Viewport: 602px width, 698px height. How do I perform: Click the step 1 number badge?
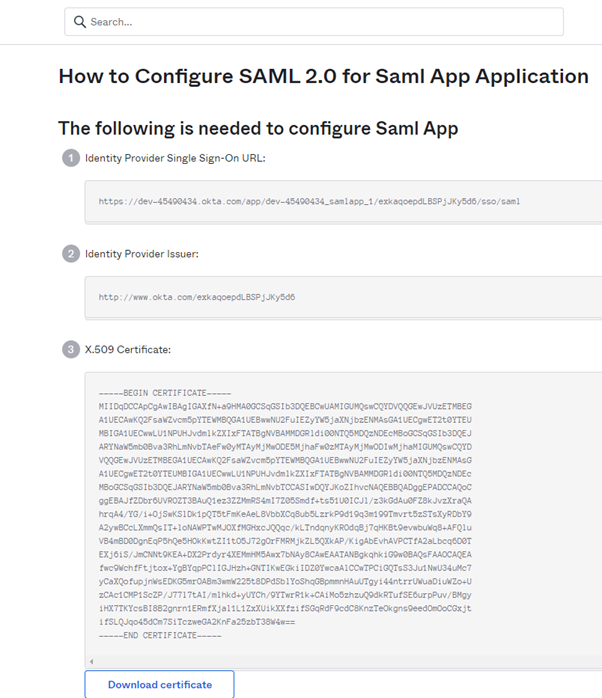pos(70,158)
